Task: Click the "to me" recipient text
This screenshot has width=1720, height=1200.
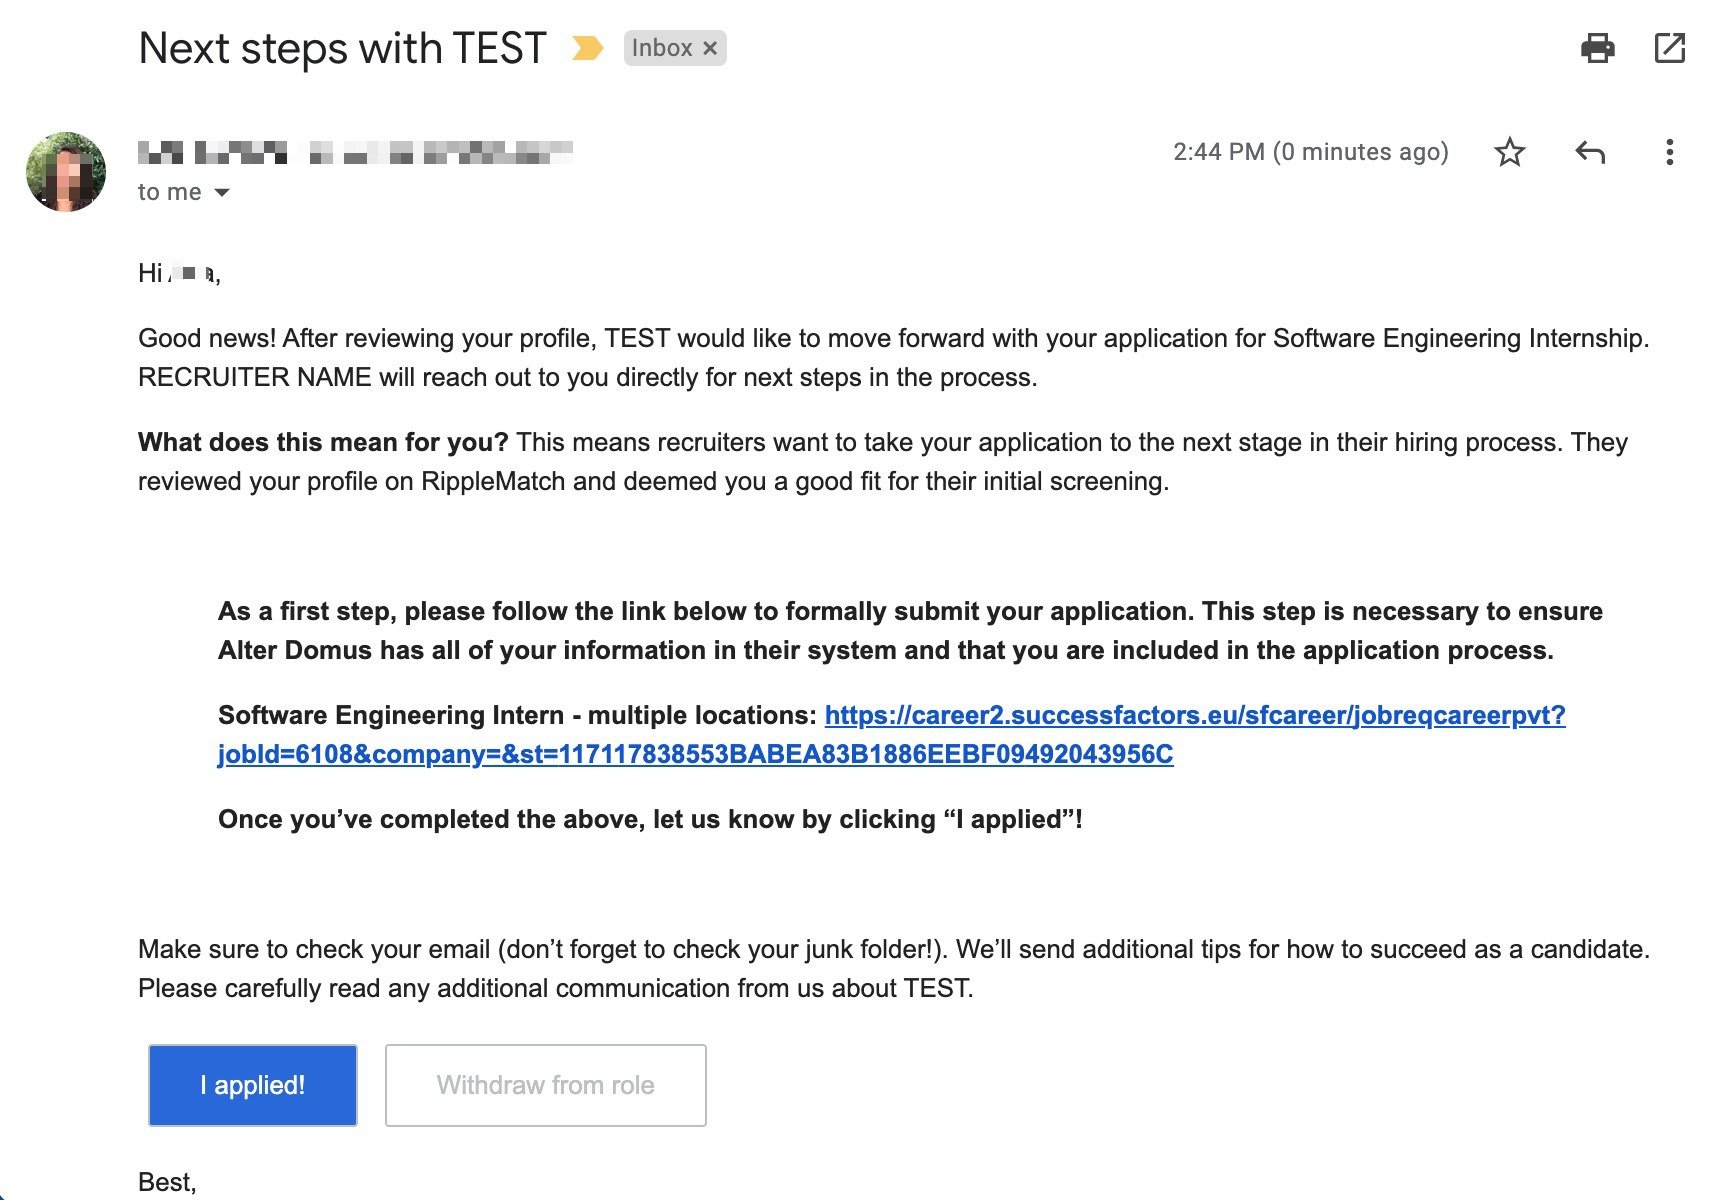Action: [x=169, y=192]
